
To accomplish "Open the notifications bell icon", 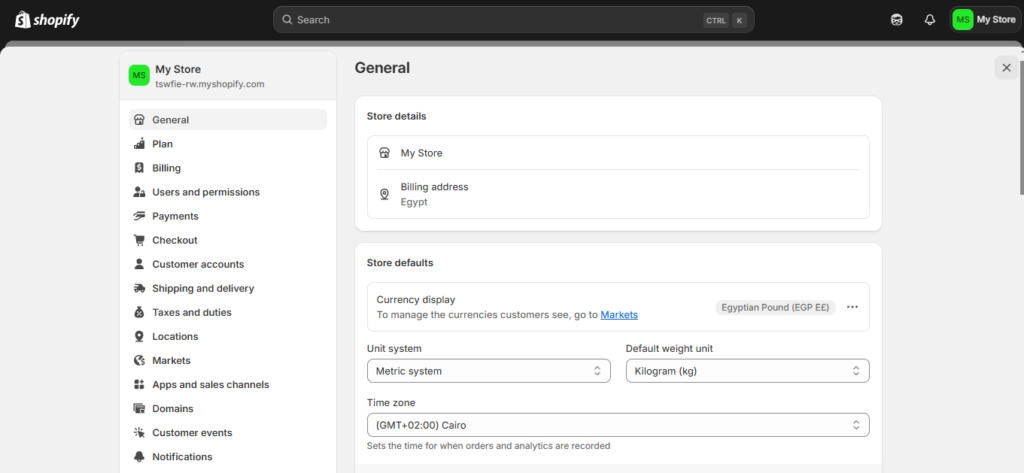I will pyautogui.click(x=930, y=20).
